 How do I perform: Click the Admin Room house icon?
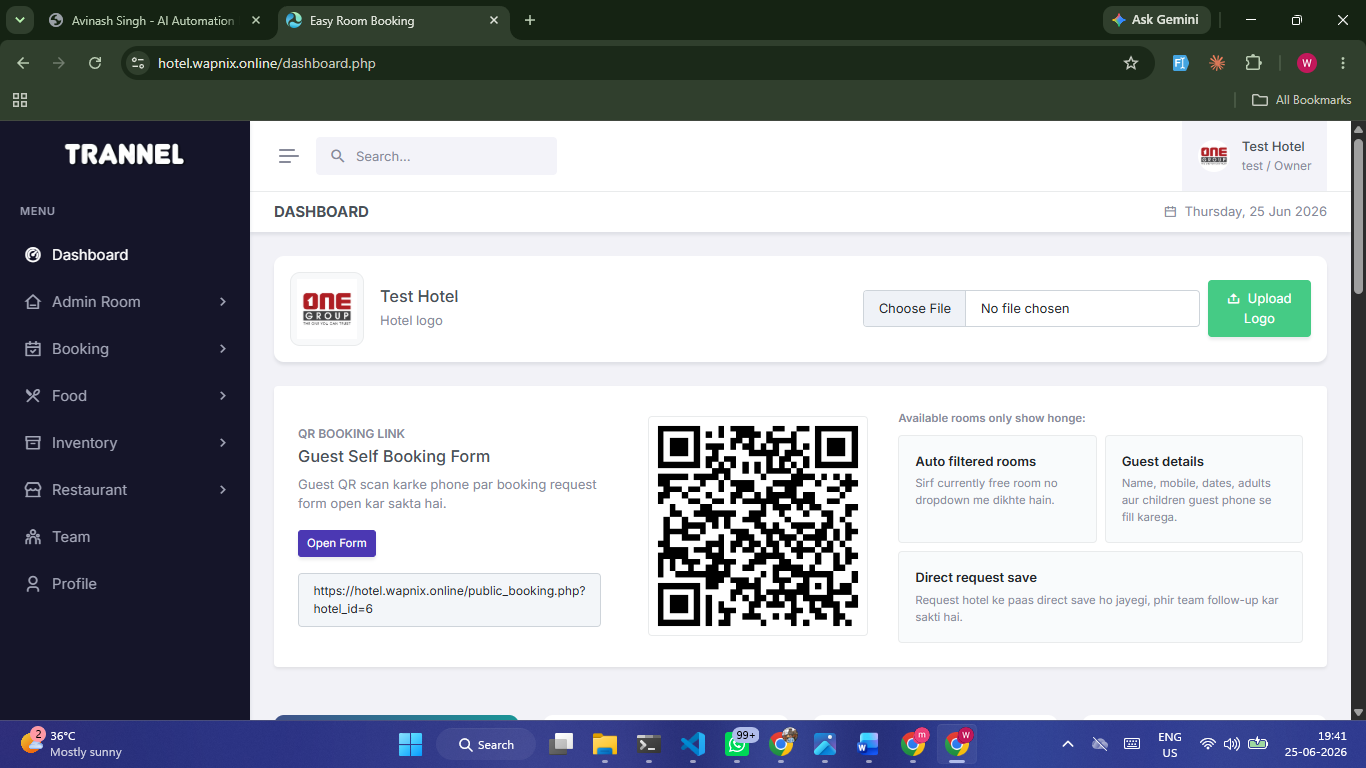tap(33, 302)
